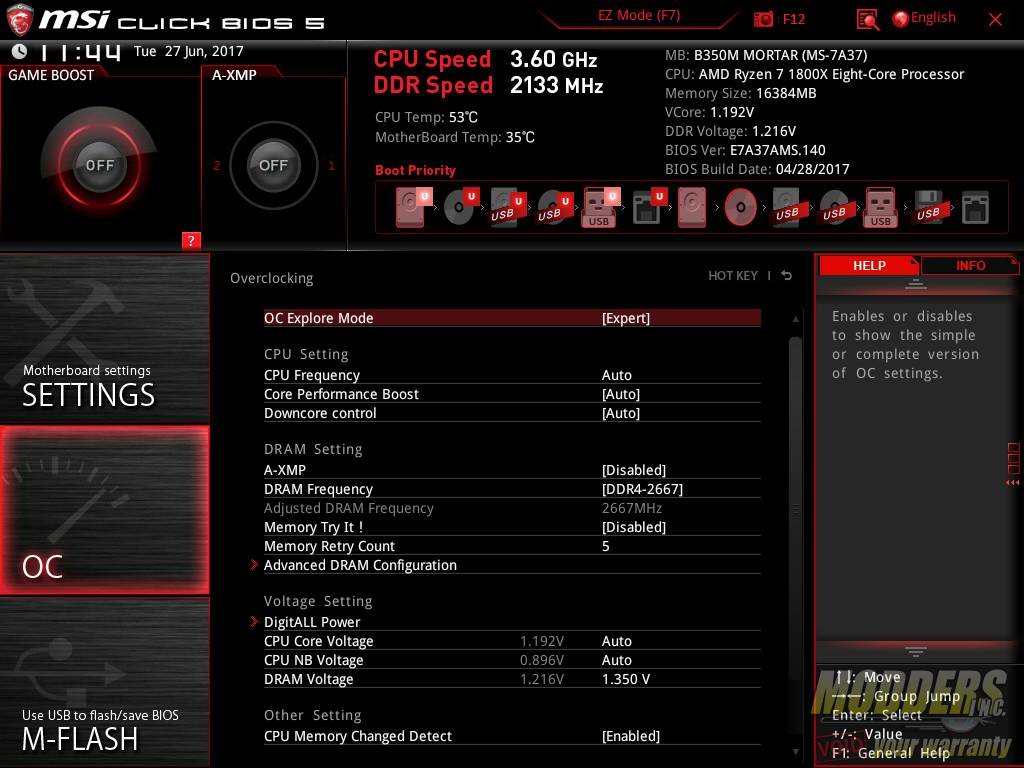Click the Boot Priority label
Viewport: 1024px width, 768px height.
[x=415, y=170]
